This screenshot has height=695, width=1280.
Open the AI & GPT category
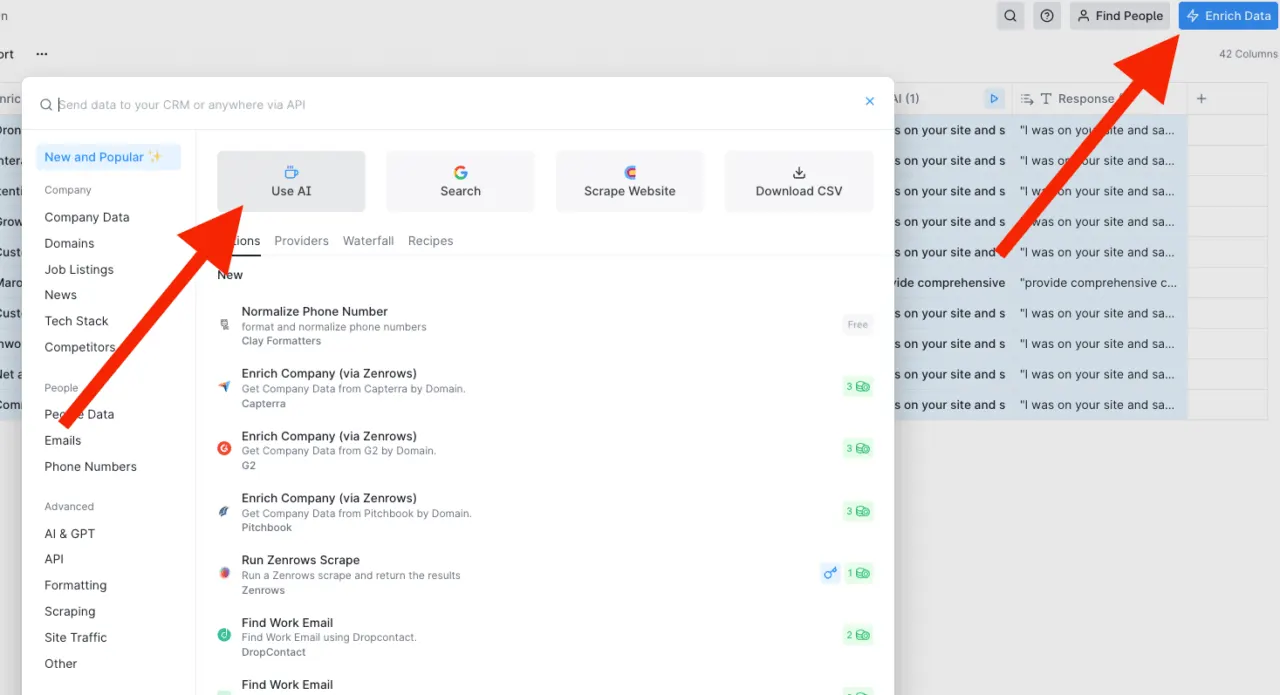click(x=70, y=533)
